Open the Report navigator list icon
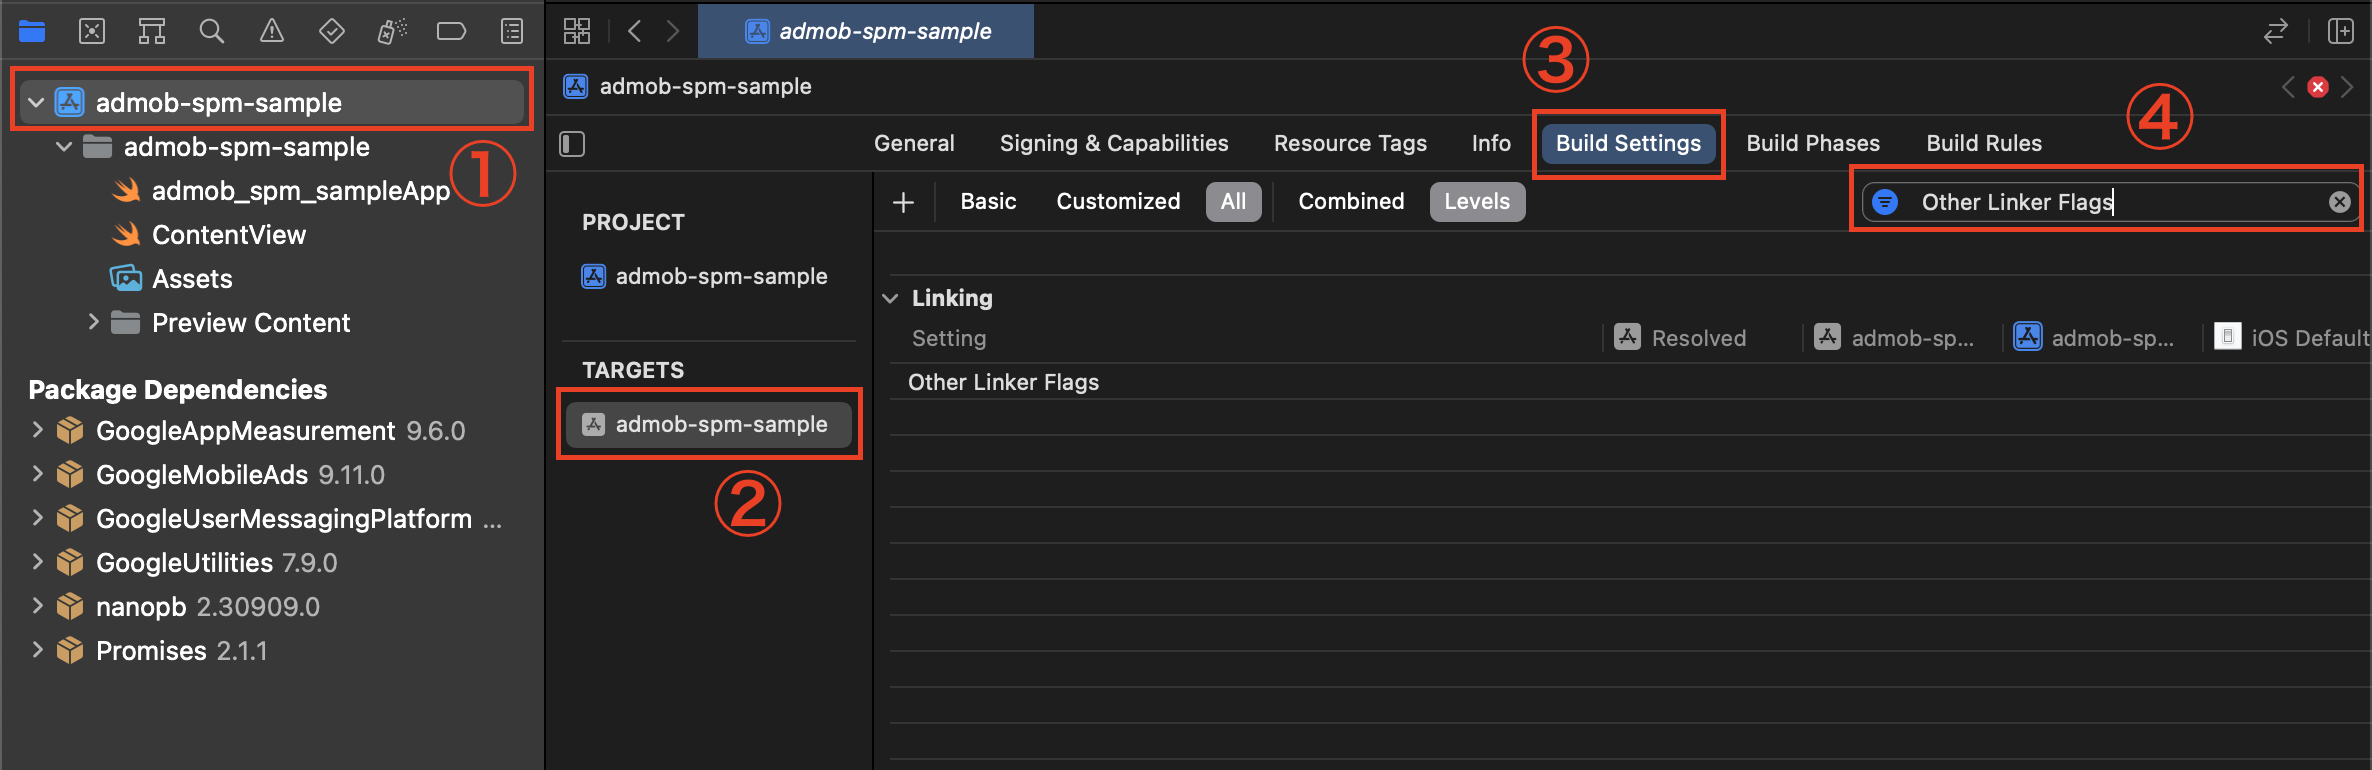The height and width of the screenshot is (770, 2372). click(512, 31)
